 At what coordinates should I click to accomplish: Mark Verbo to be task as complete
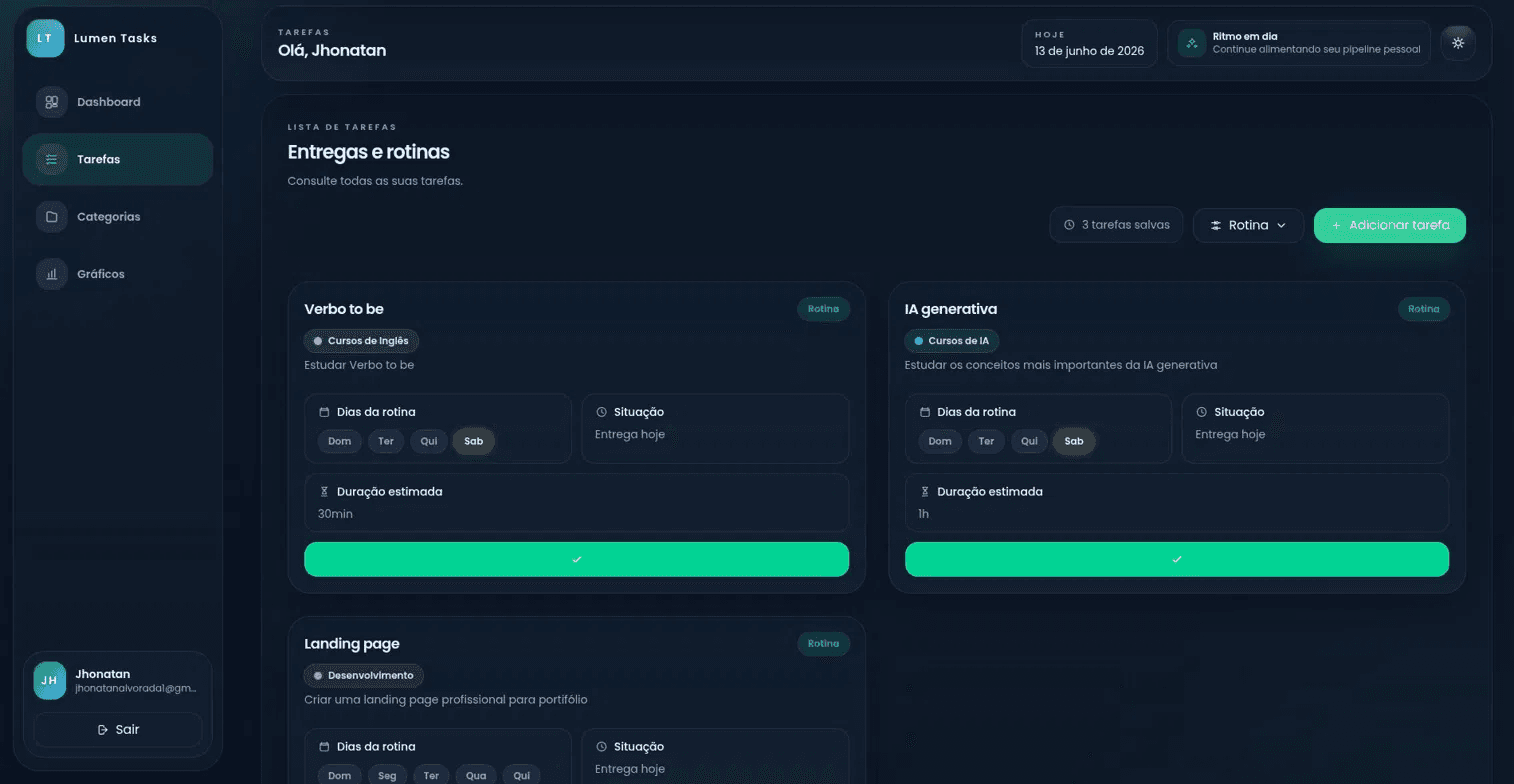576,559
